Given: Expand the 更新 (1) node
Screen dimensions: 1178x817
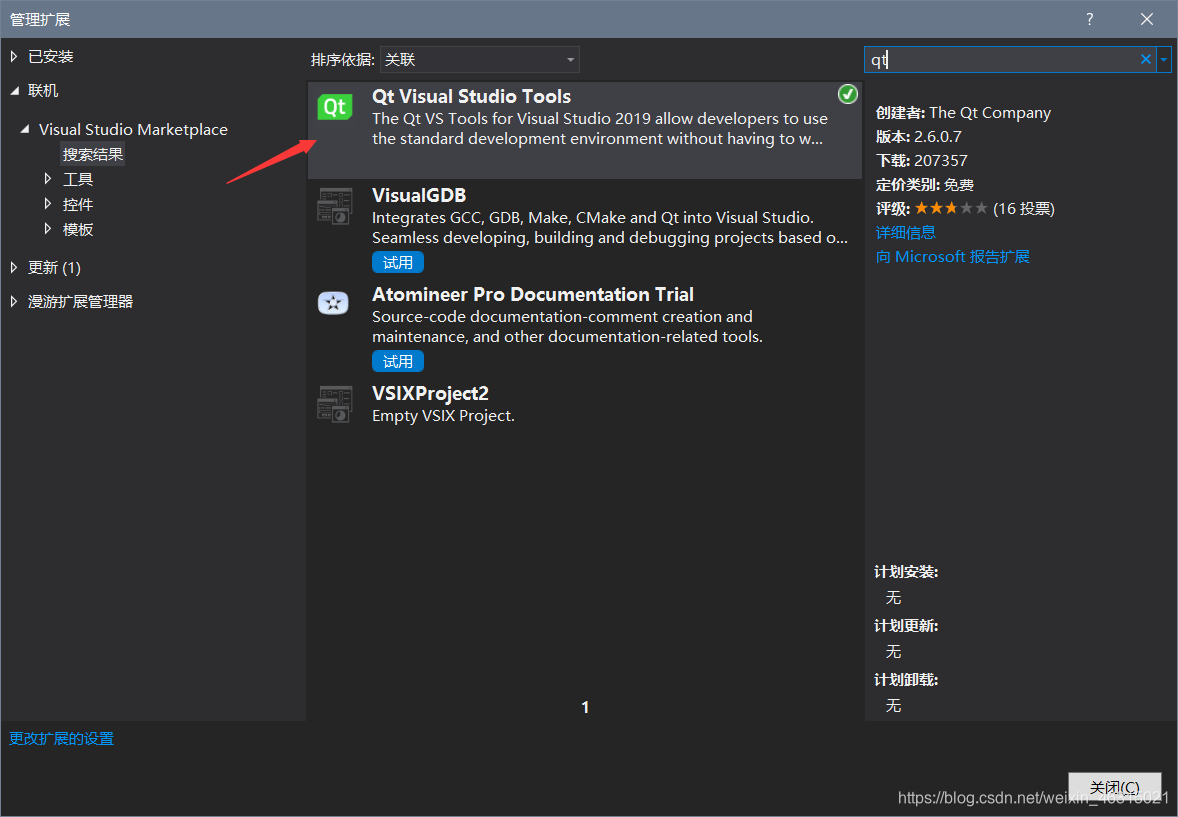Looking at the screenshot, I should click(x=14, y=267).
